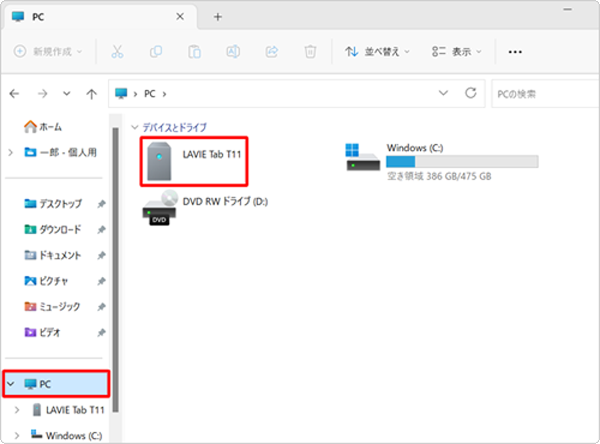Click the Paste clipboard icon
600x444 pixels.
pos(194,51)
